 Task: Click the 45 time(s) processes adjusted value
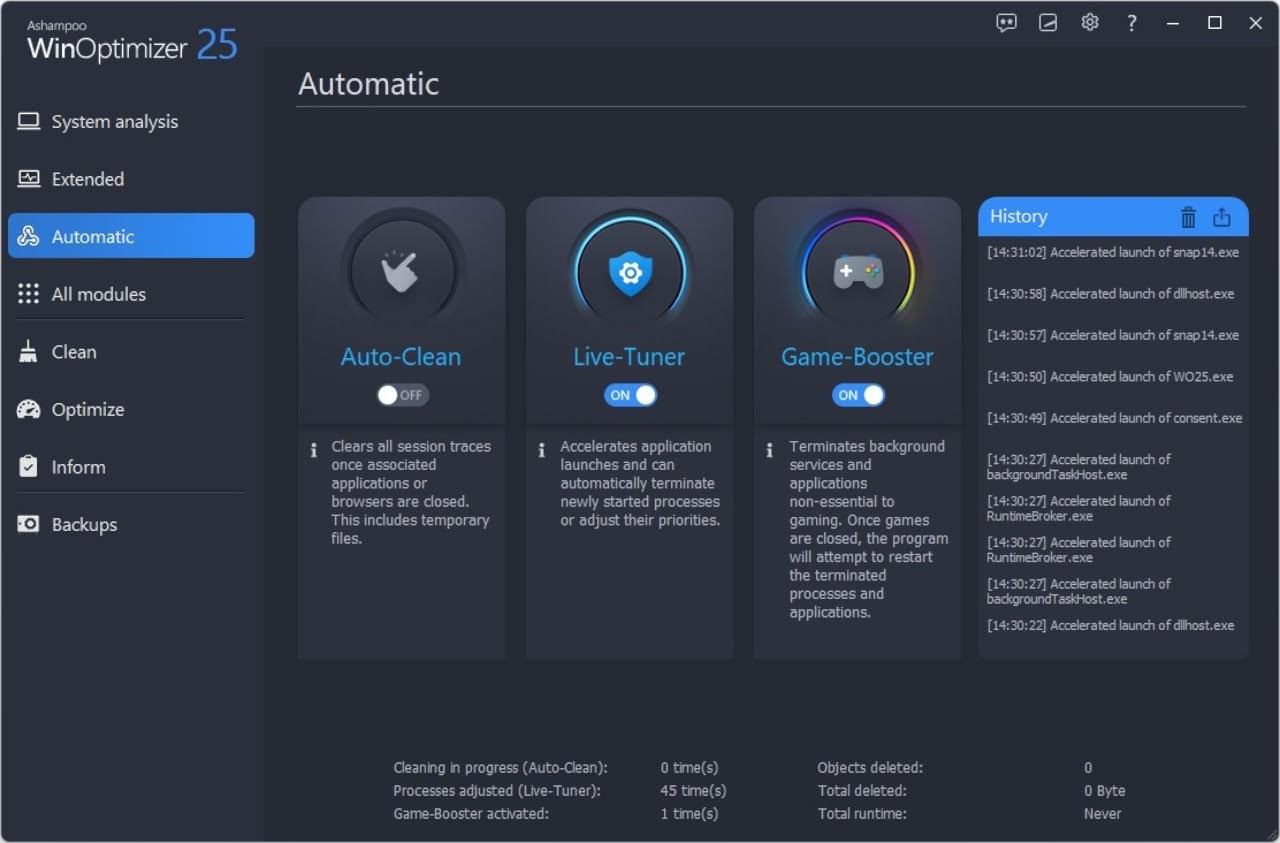[693, 791]
